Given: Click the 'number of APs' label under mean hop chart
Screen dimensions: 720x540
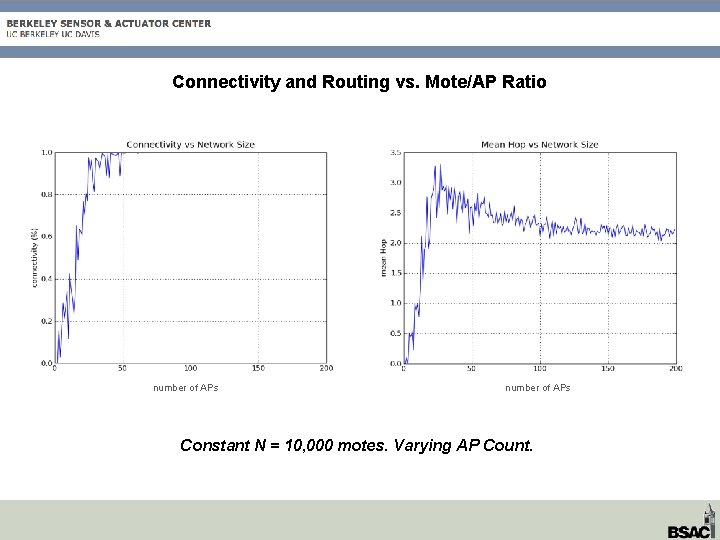Looking at the screenshot, I should pos(538,388).
